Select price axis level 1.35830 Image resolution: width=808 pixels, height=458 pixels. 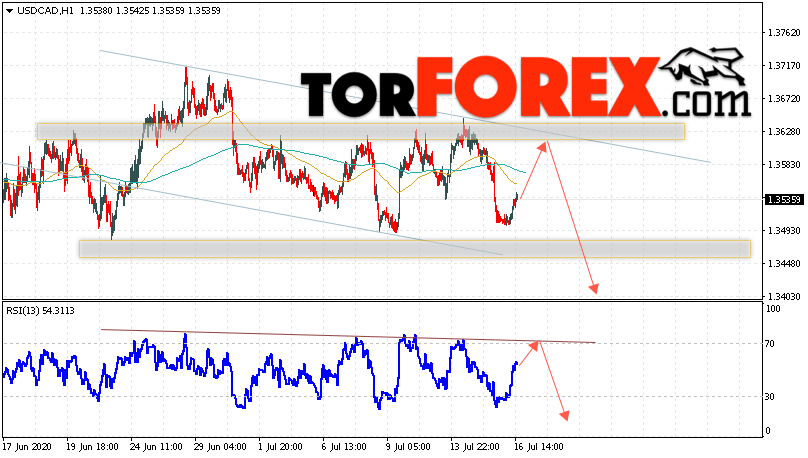click(784, 165)
